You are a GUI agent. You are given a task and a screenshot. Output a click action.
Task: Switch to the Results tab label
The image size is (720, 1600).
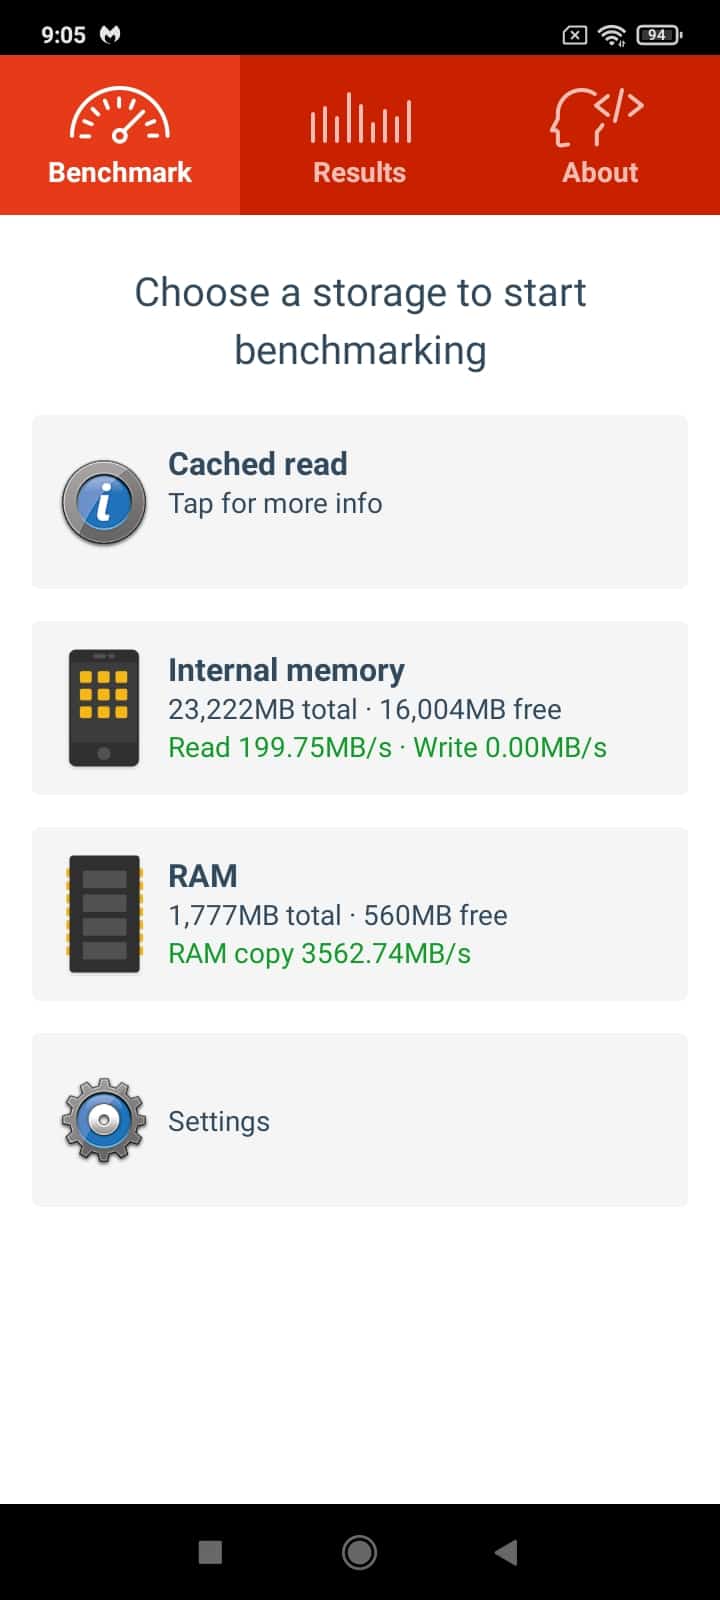click(360, 172)
